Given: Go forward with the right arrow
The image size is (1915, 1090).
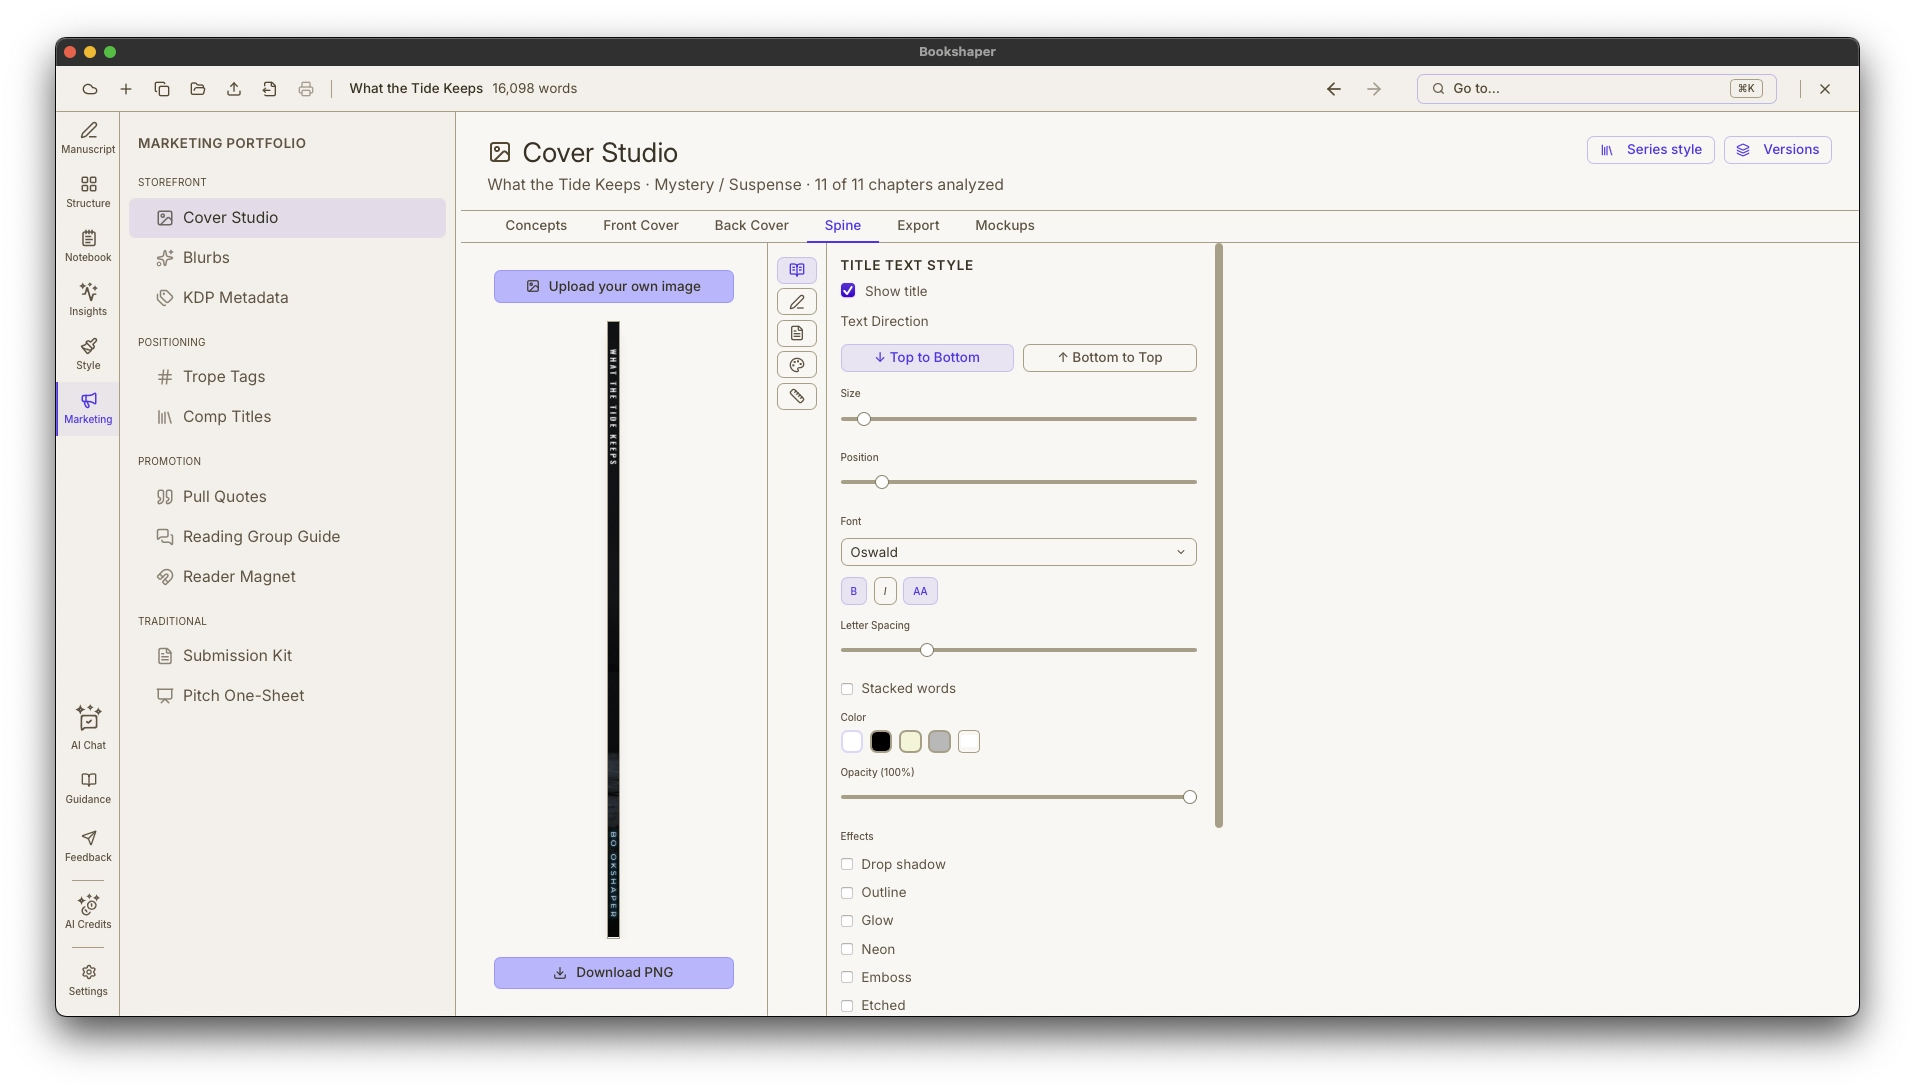Looking at the screenshot, I should click(x=1374, y=89).
